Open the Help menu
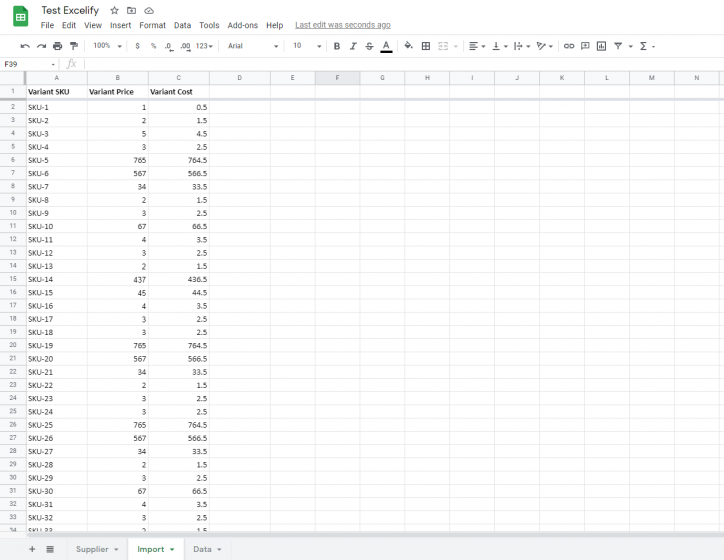 pos(274,25)
